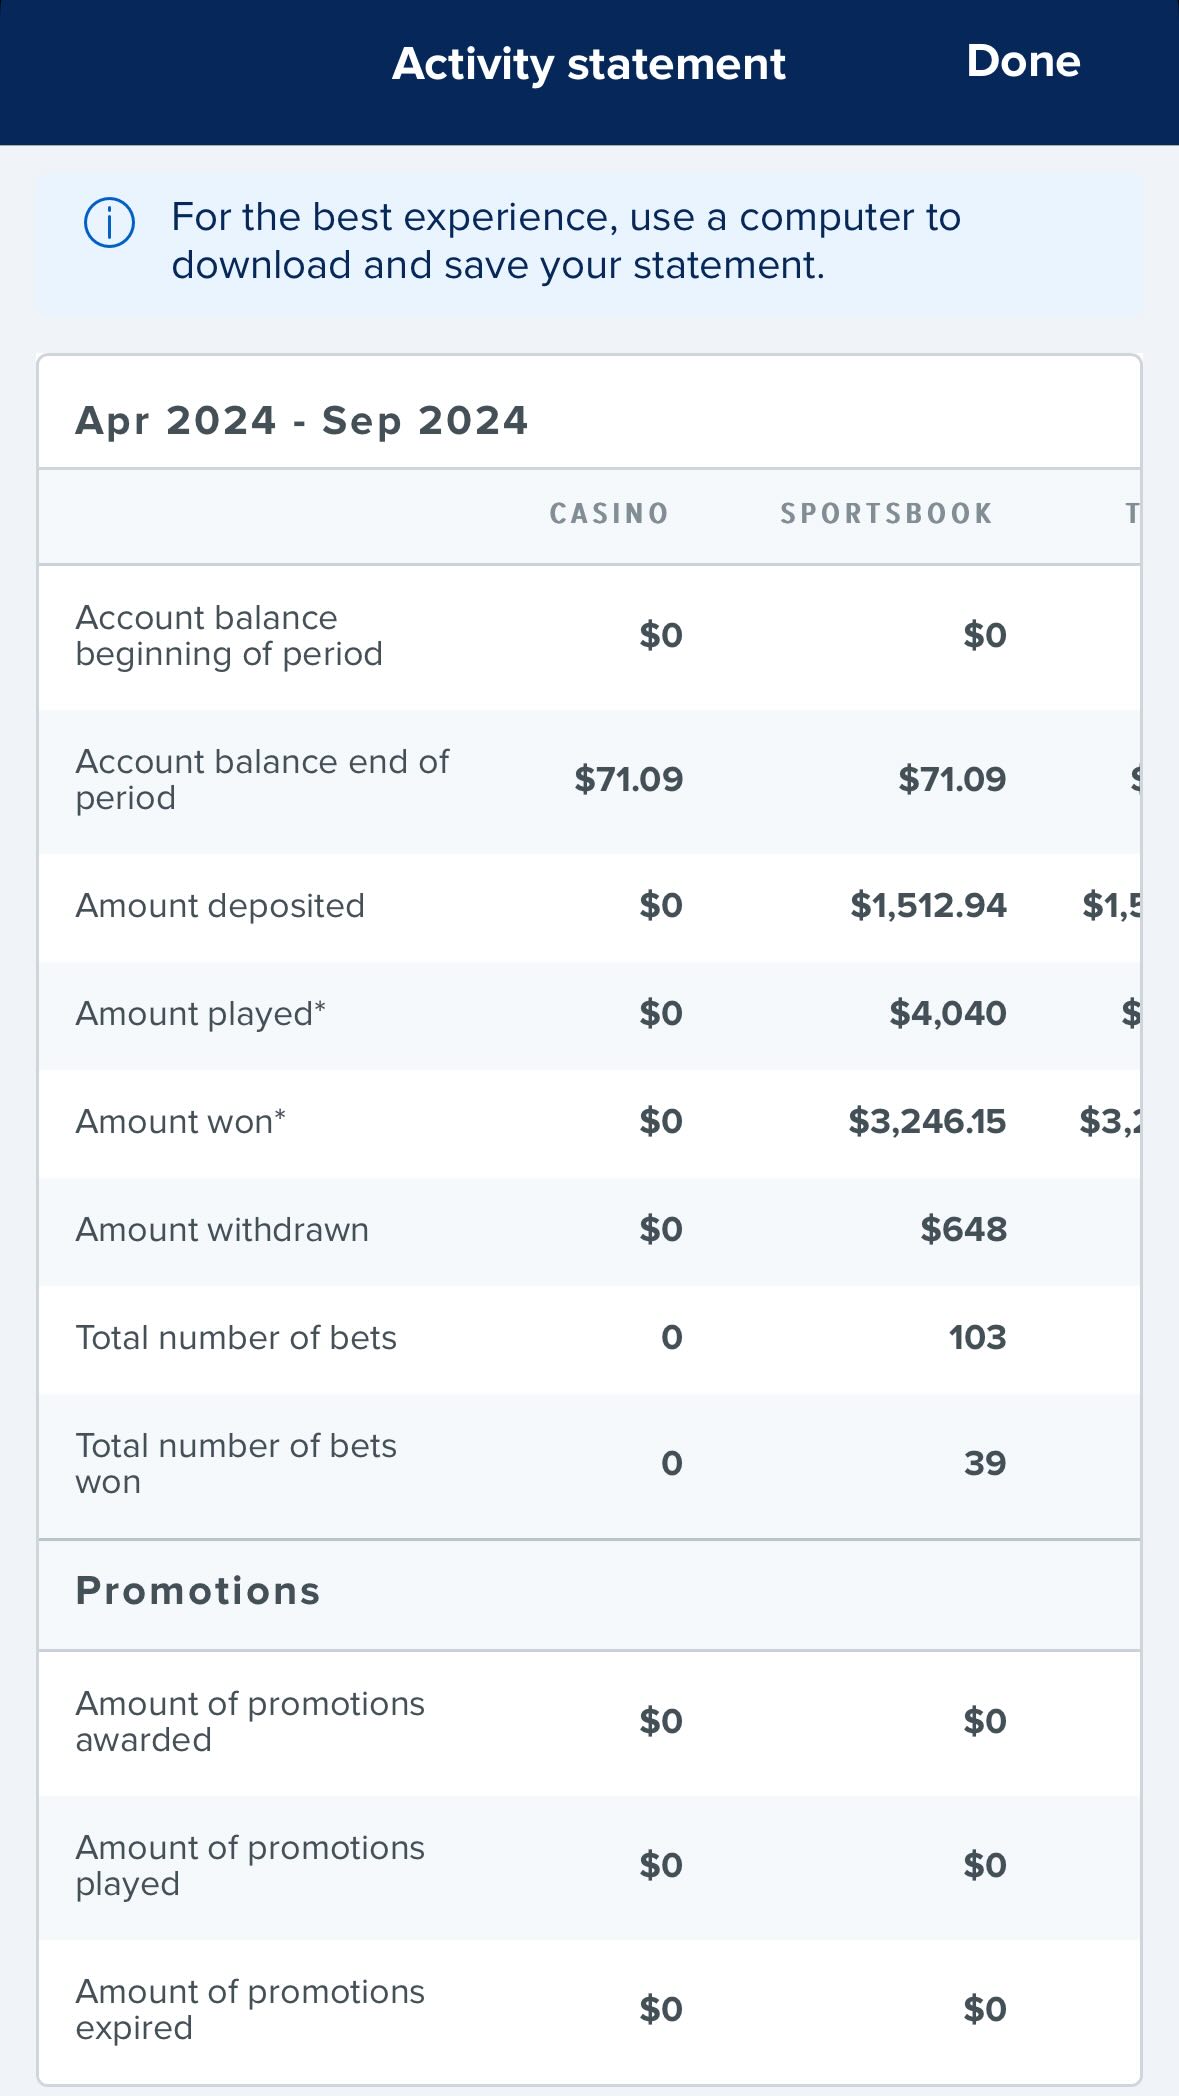Select the total number of bets 103
The height and width of the screenshot is (2096, 1179).
(x=978, y=1338)
